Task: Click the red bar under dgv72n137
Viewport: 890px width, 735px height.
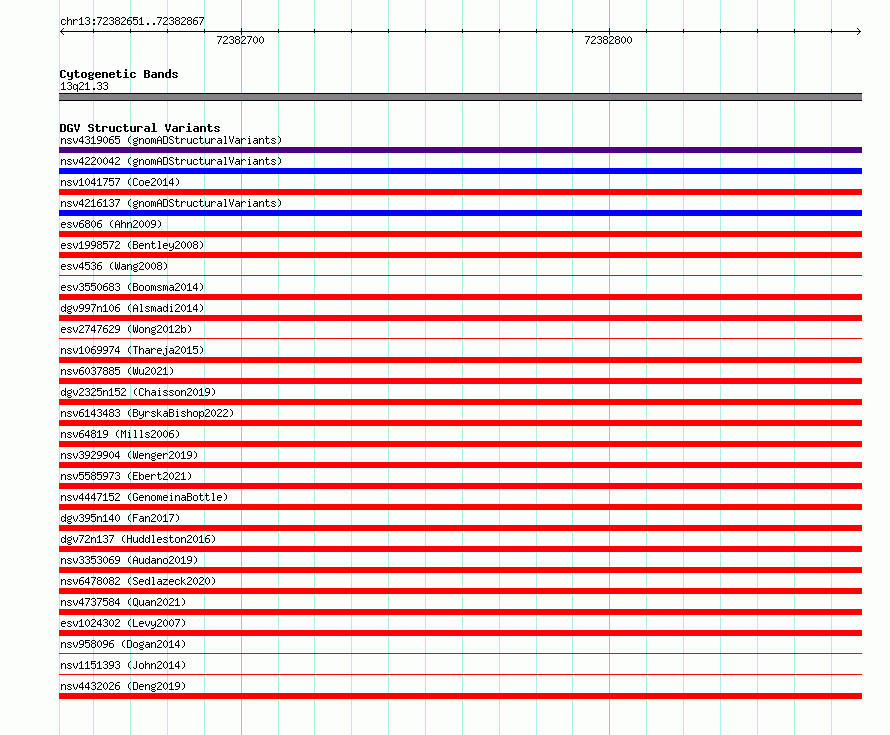Action: pos(460,549)
